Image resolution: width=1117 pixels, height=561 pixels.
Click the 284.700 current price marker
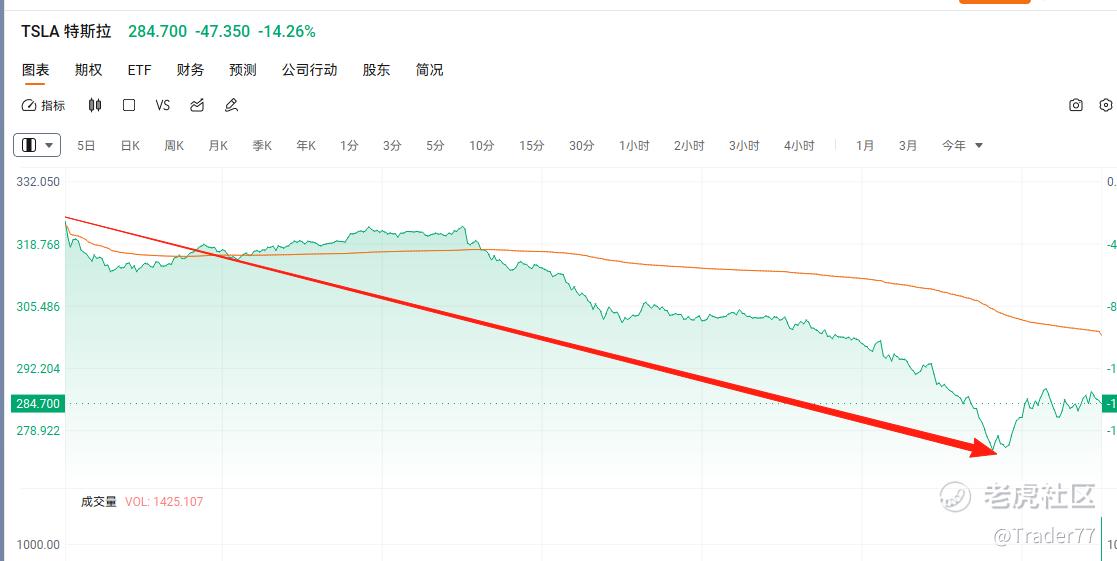click(x=38, y=404)
